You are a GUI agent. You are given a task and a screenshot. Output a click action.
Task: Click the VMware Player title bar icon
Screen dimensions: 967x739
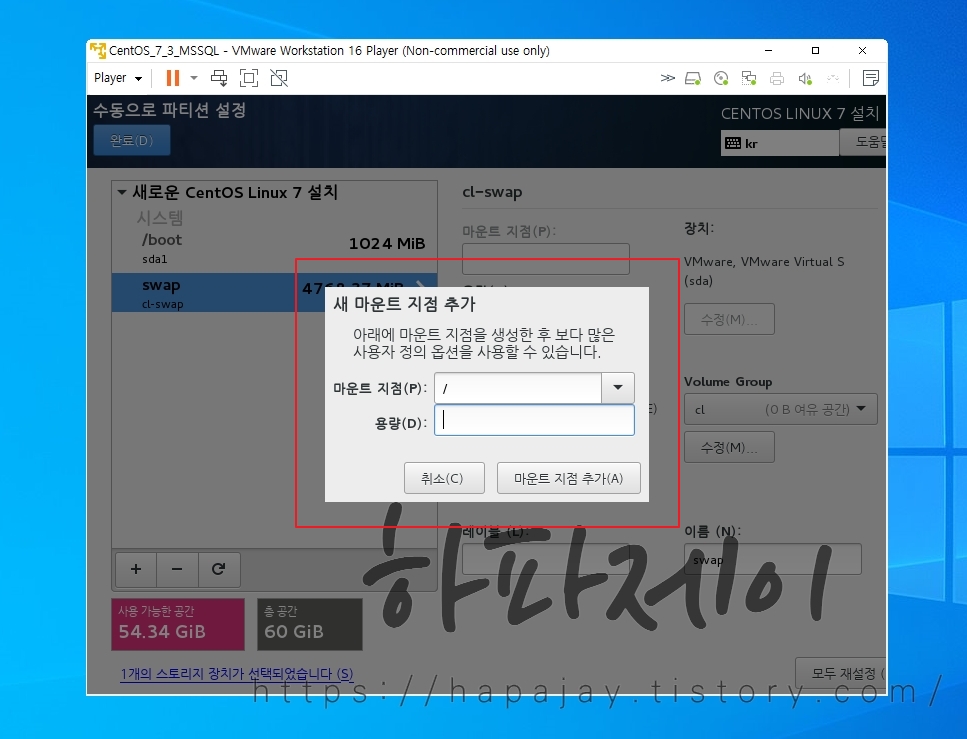(x=97, y=51)
